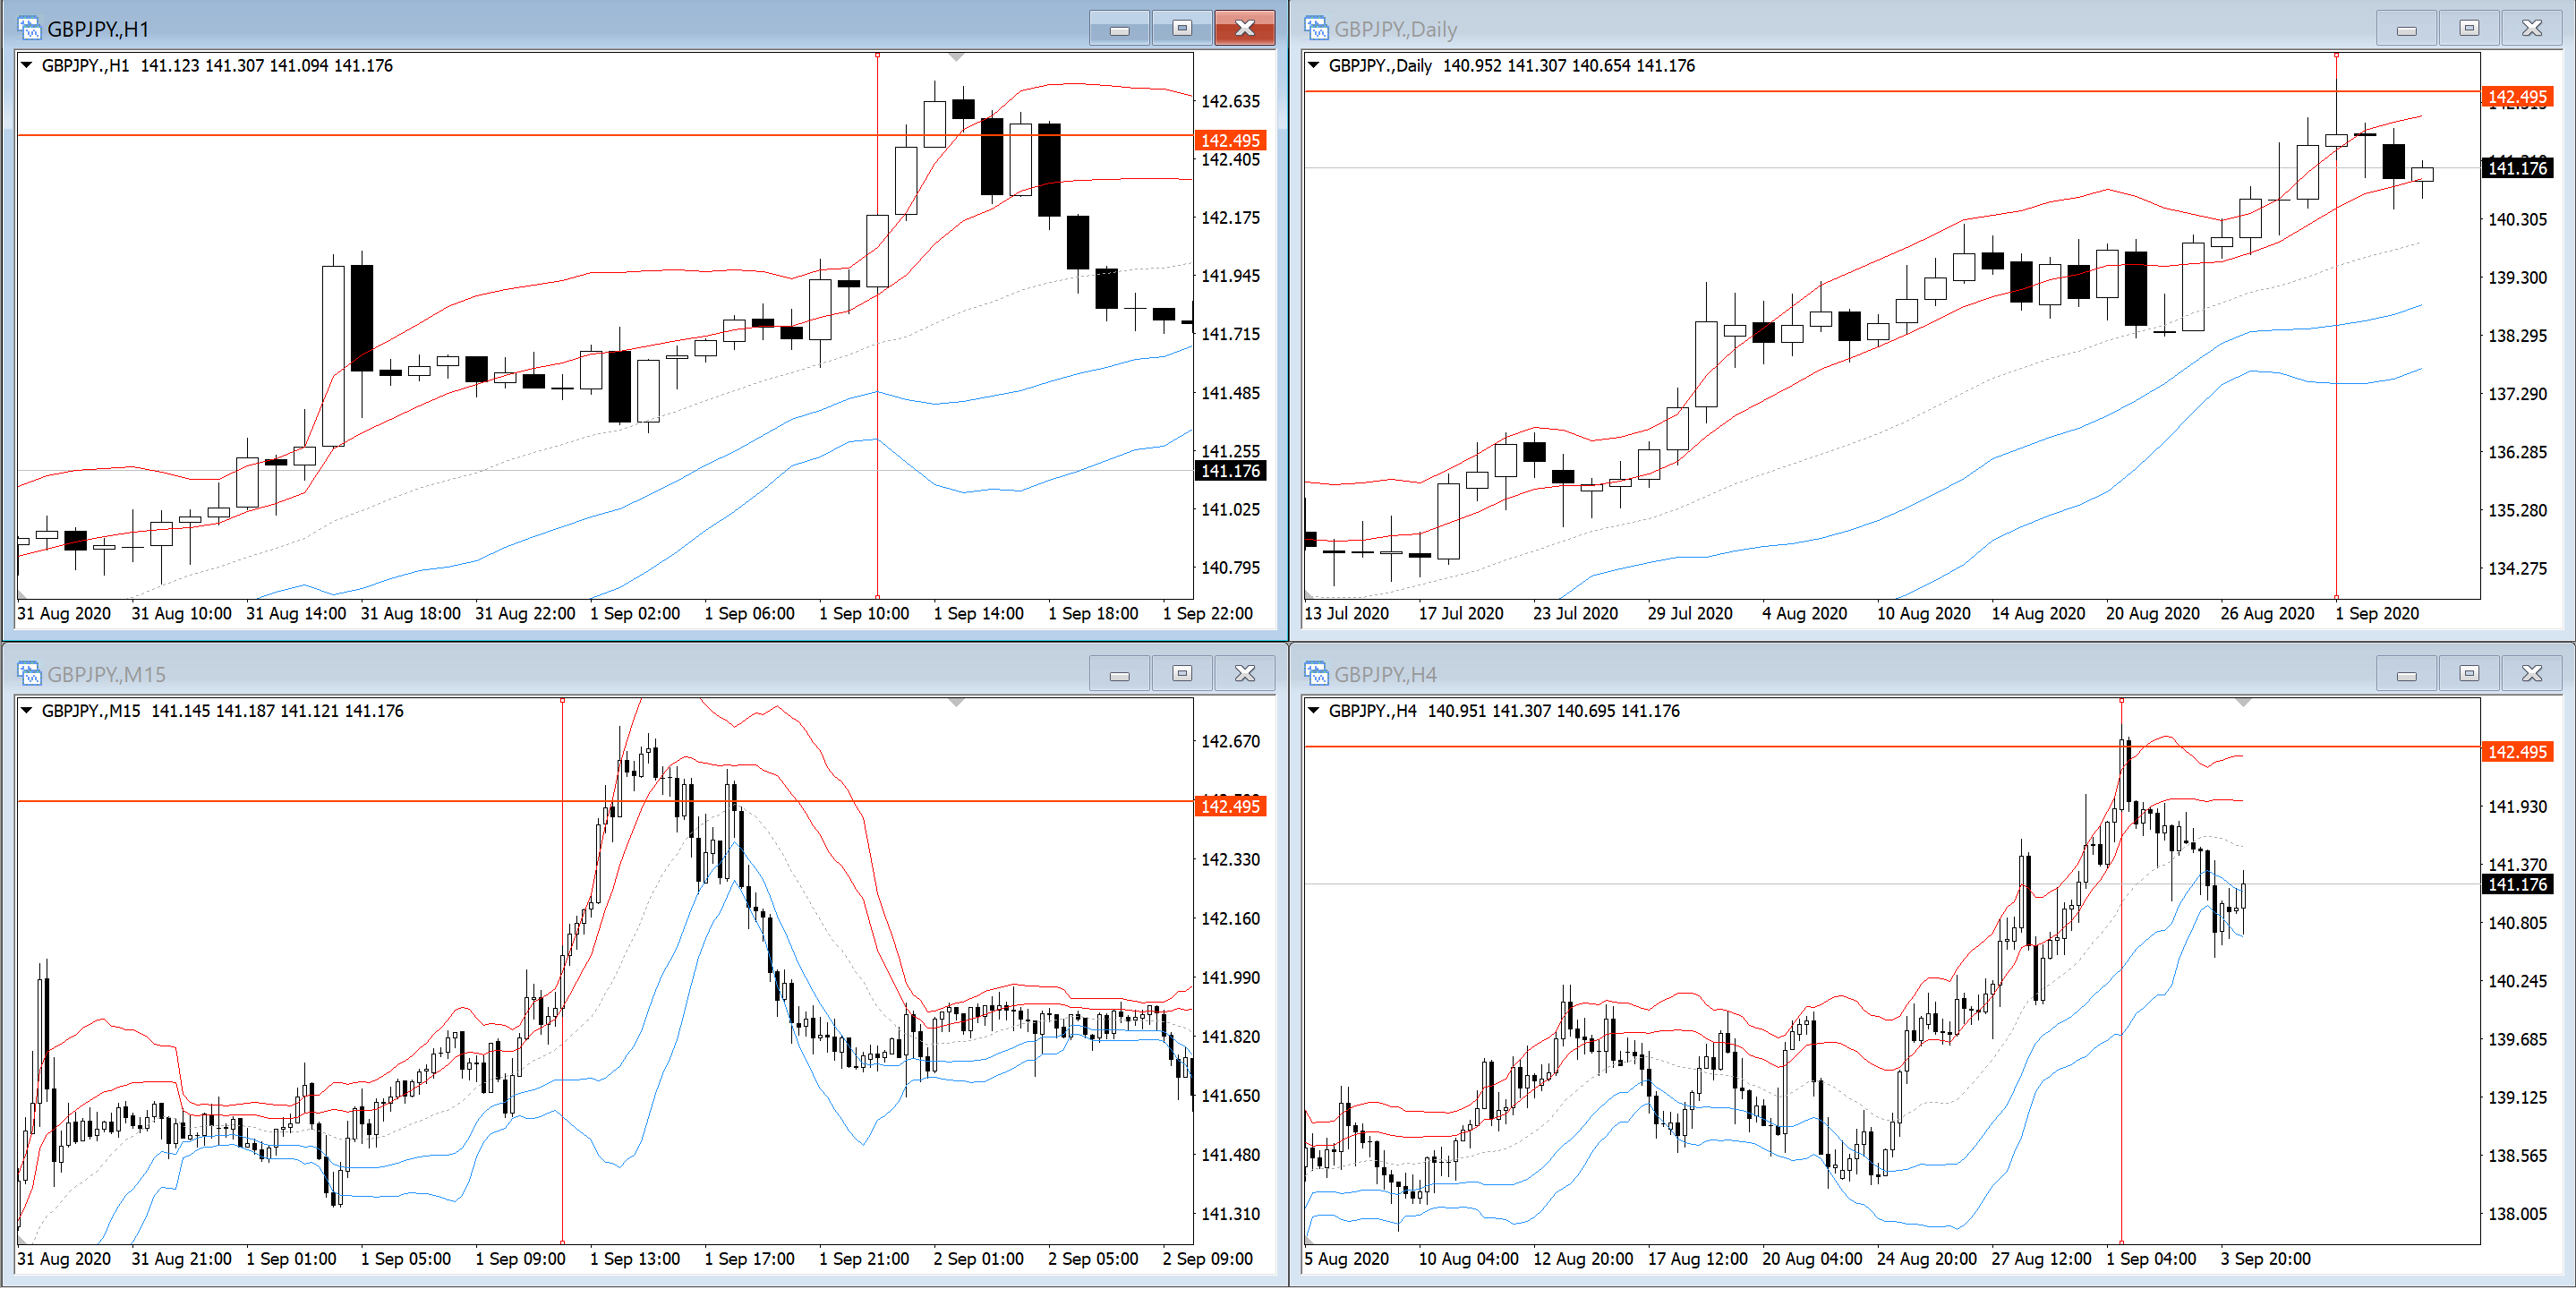Expand the triangle beside GBPJPY,H1 OHLC label
This screenshot has width=2576, height=1289.
pyautogui.click(x=27, y=65)
